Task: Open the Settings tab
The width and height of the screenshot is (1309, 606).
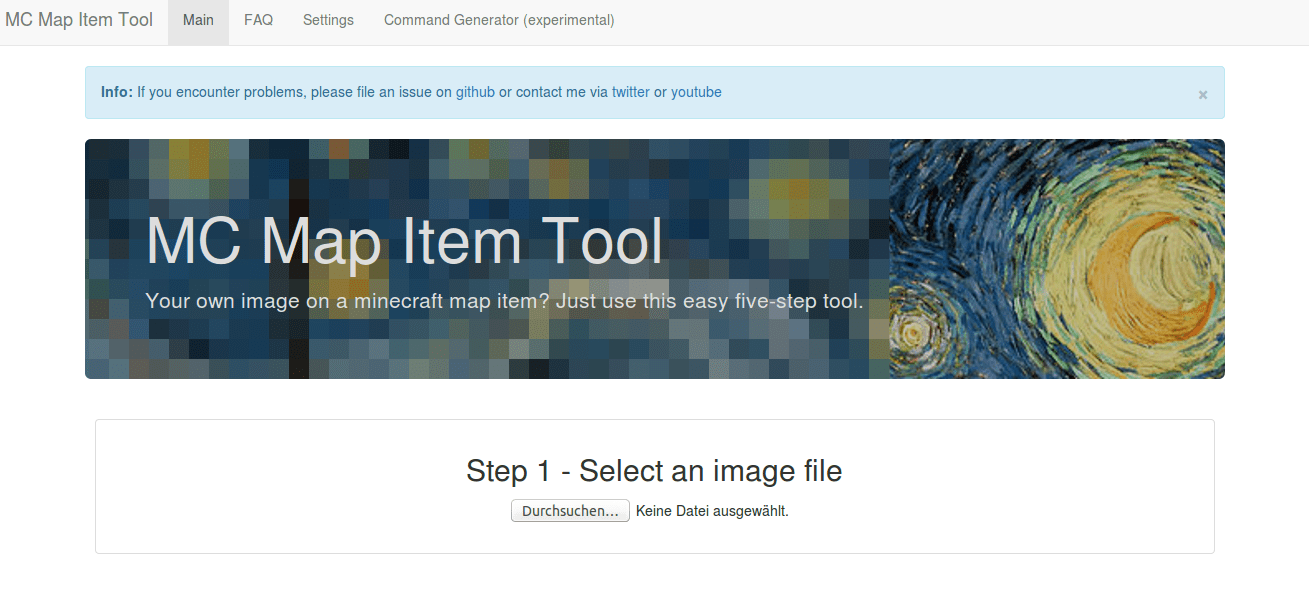Action: [x=328, y=21]
